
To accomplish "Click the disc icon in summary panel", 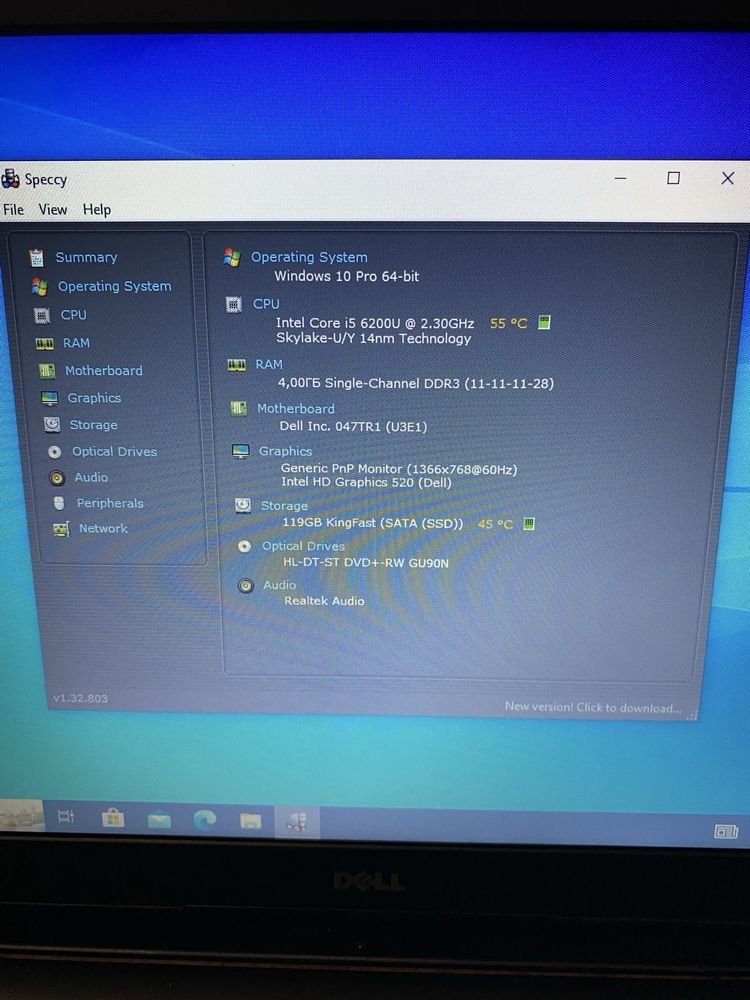I will coord(244,547).
